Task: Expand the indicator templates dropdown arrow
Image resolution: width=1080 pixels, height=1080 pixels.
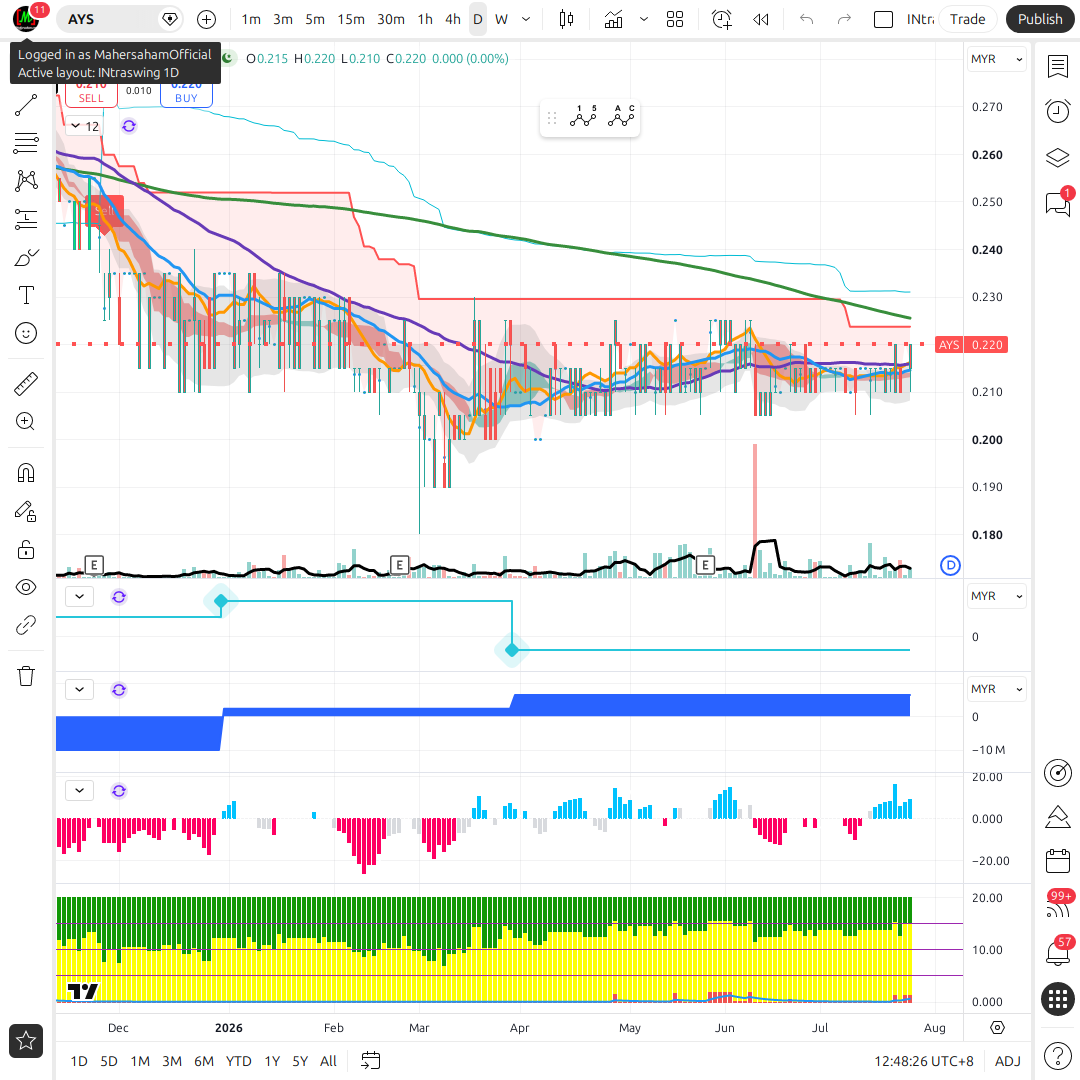Action: click(x=644, y=19)
